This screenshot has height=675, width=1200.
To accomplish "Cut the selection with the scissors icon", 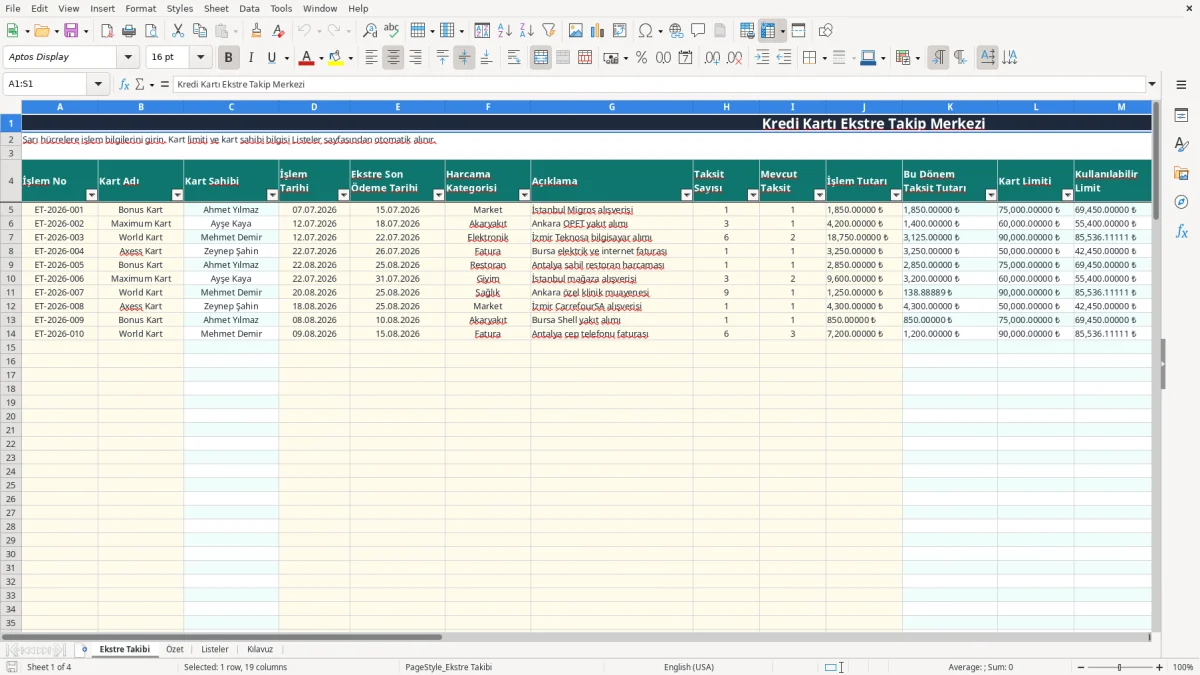I will click(x=178, y=31).
